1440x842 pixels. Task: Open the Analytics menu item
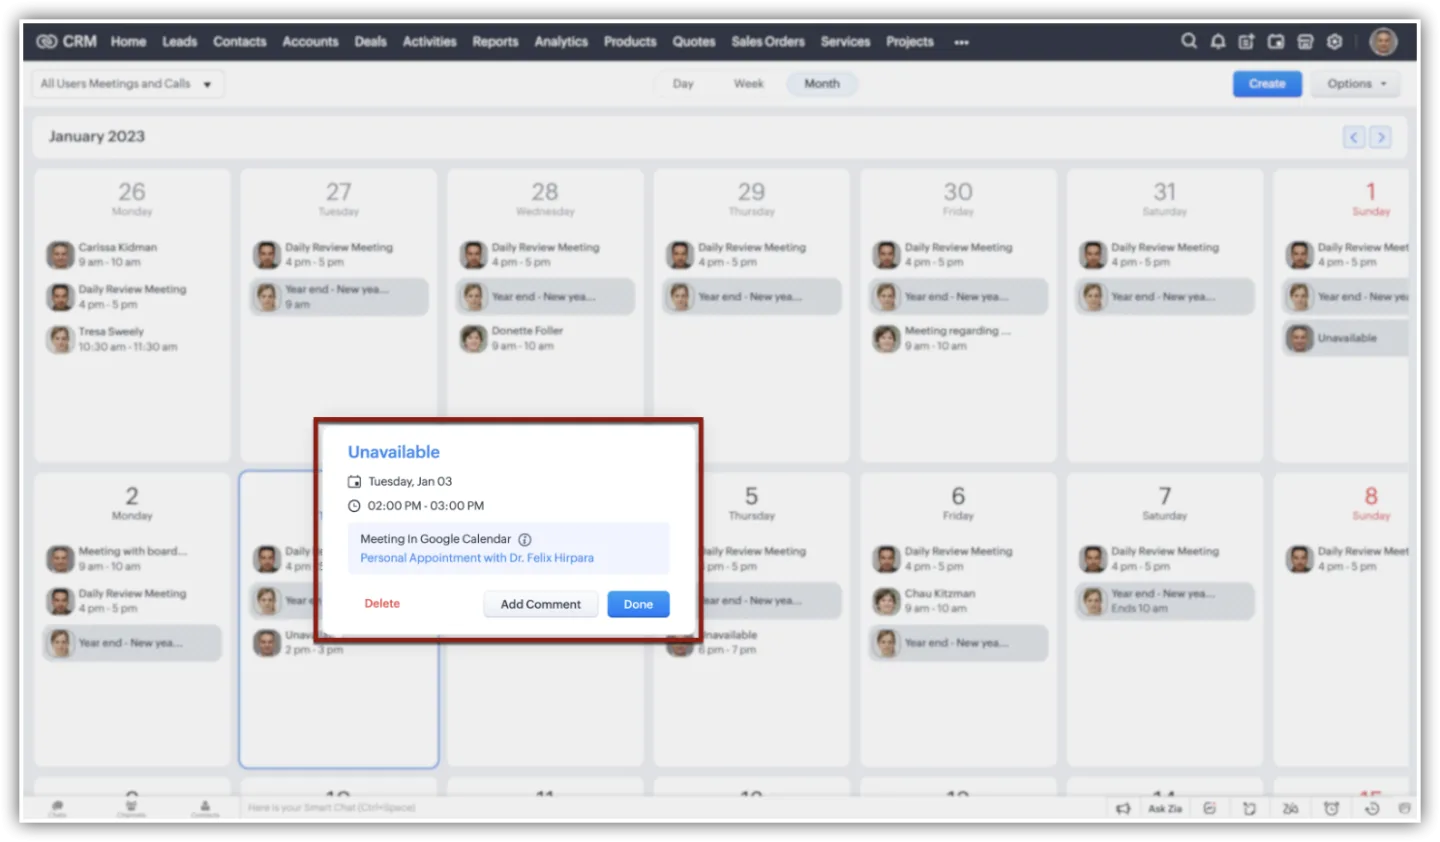click(561, 42)
